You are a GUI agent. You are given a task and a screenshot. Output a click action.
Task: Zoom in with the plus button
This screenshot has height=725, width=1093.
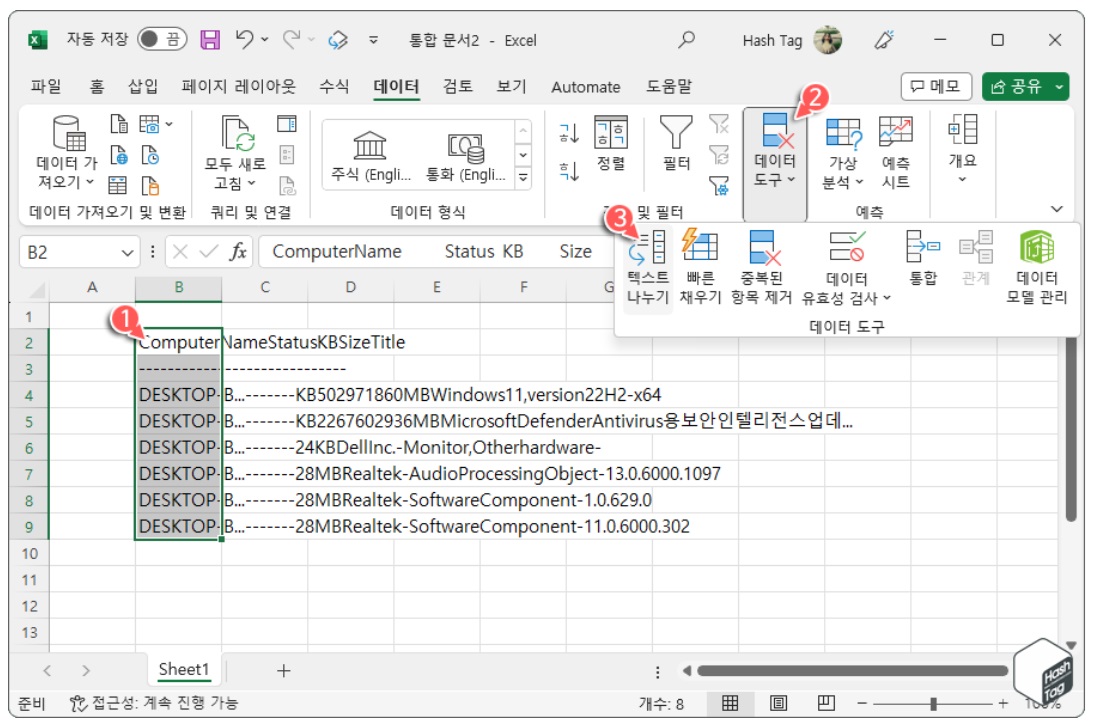click(x=1002, y=703)
